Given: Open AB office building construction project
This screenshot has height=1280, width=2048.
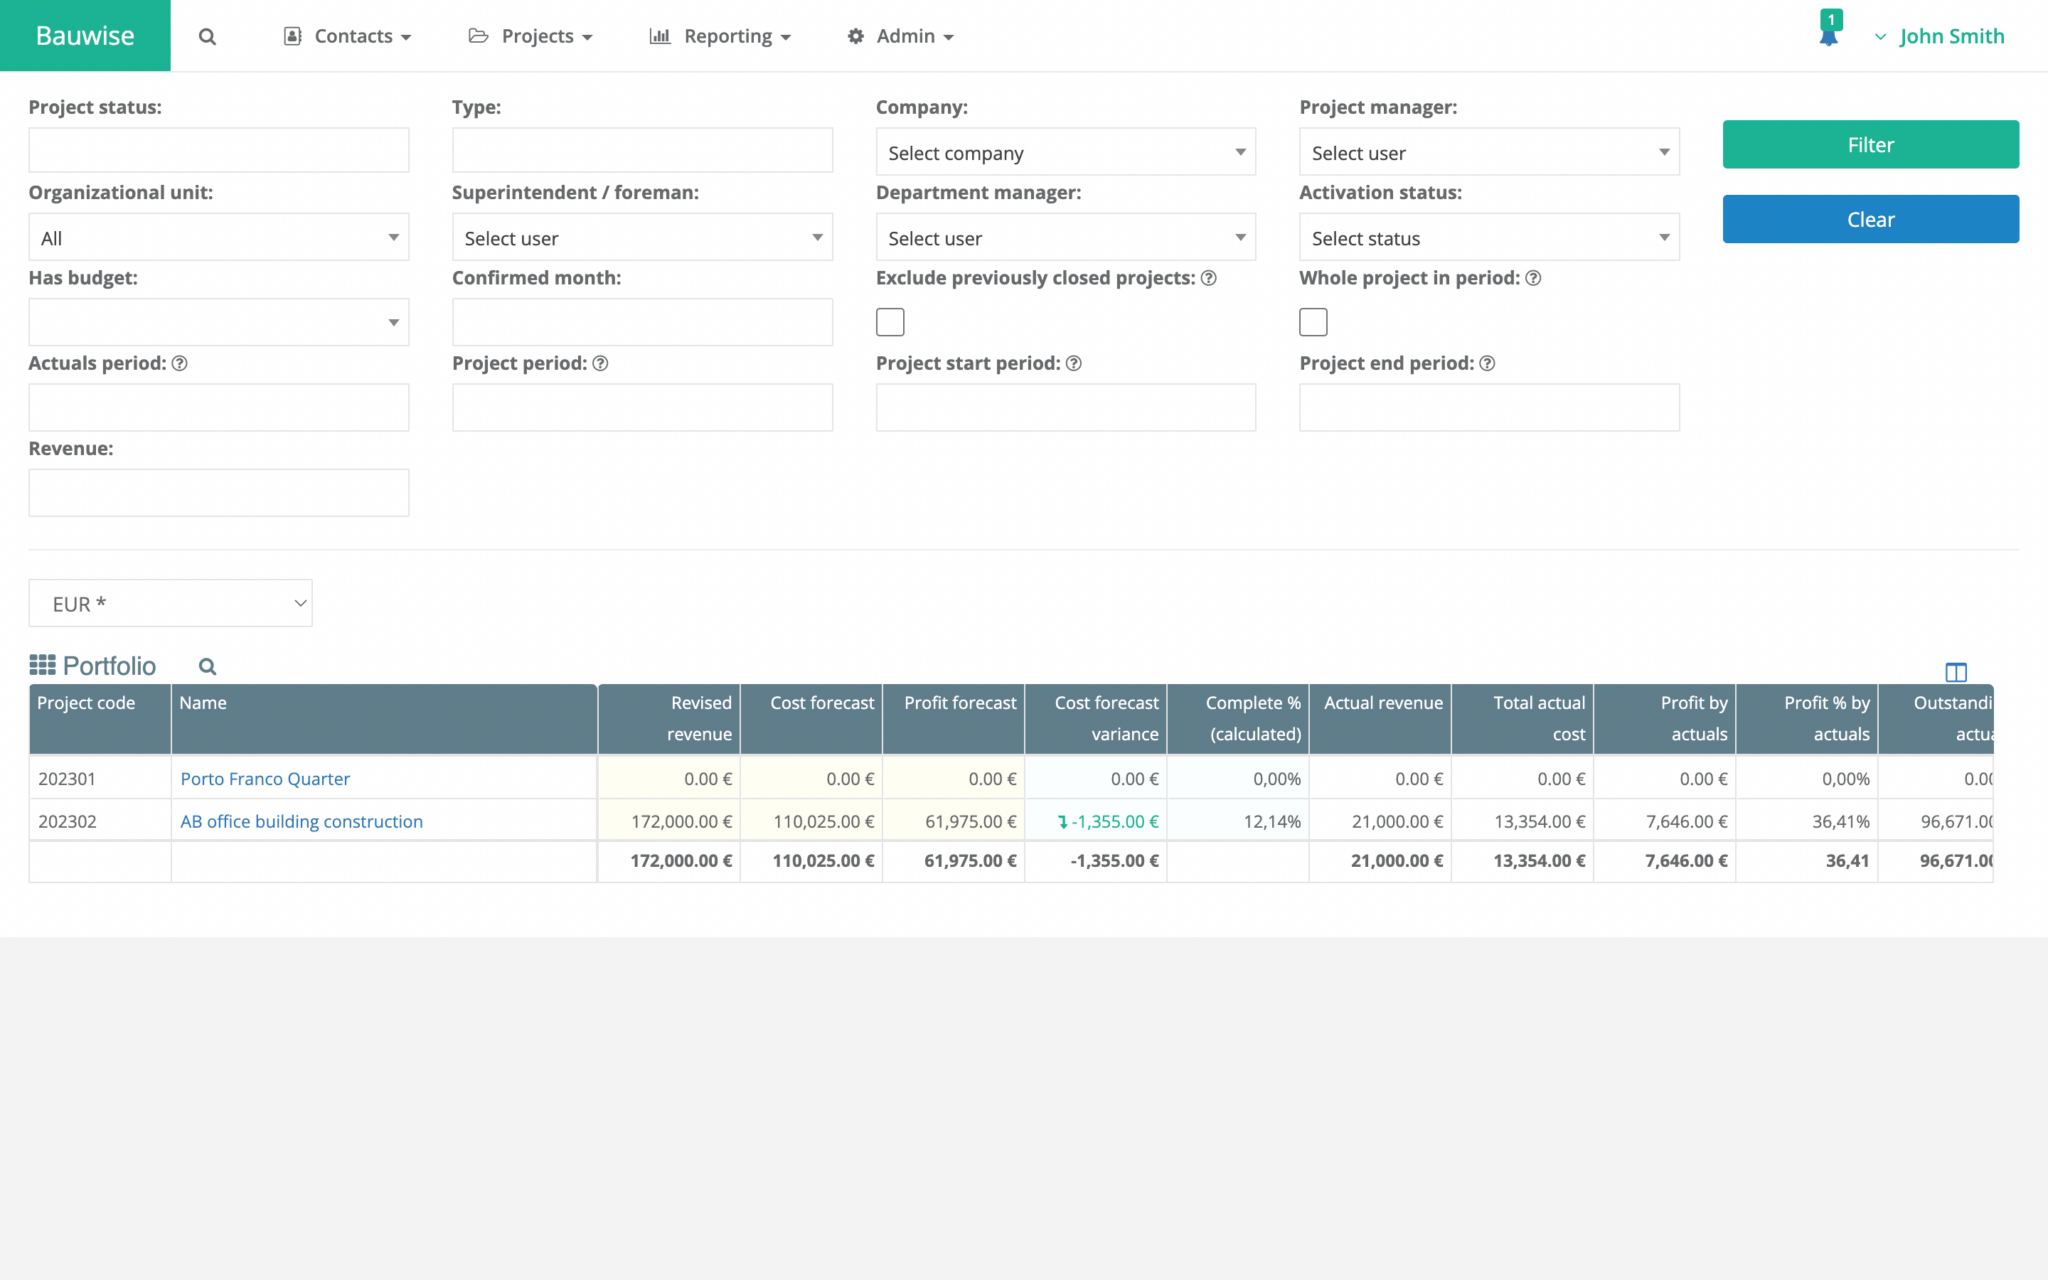Looking at the screenshot, I should [301, 821].
